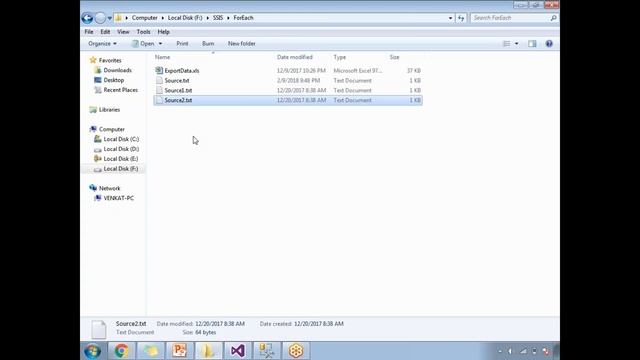Switch to Visual Studio in the taskbar
Viewport: 640px width, 360px height.
tap(238, 351)
